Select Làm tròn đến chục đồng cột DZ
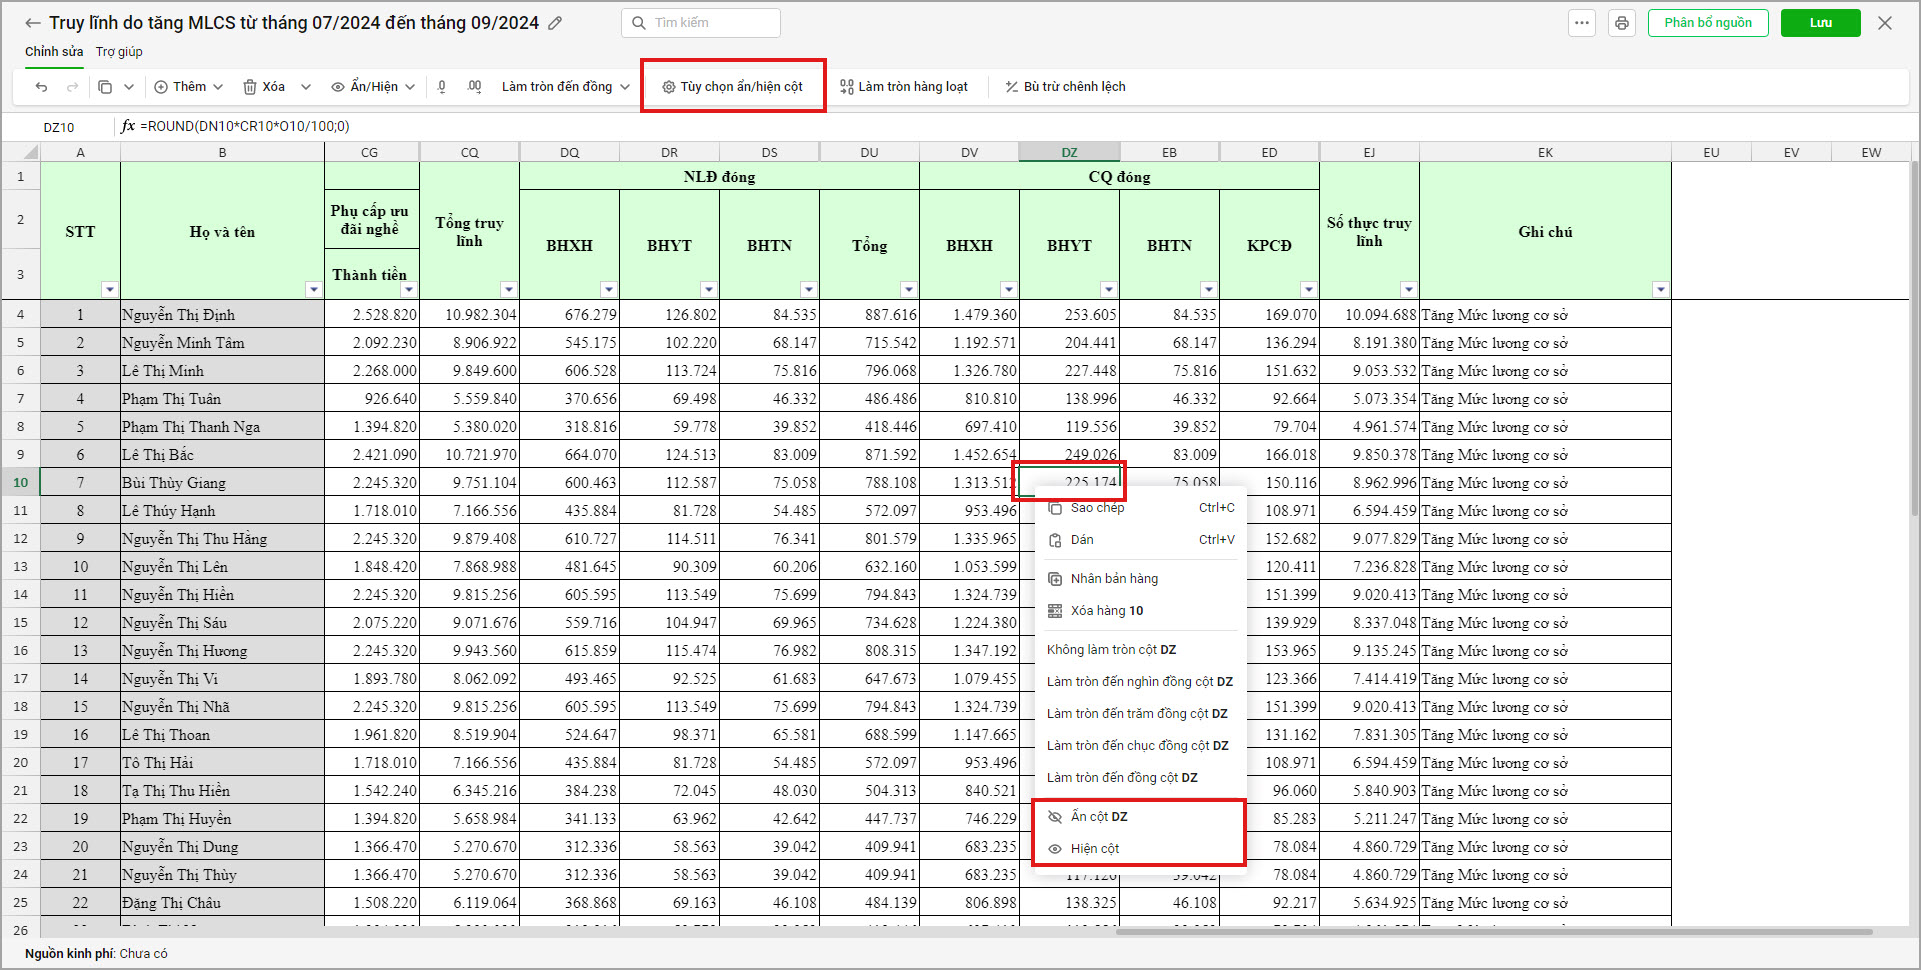This screenshot has width=1921, height=970. pyautogui.click(x=1139, y=746)
